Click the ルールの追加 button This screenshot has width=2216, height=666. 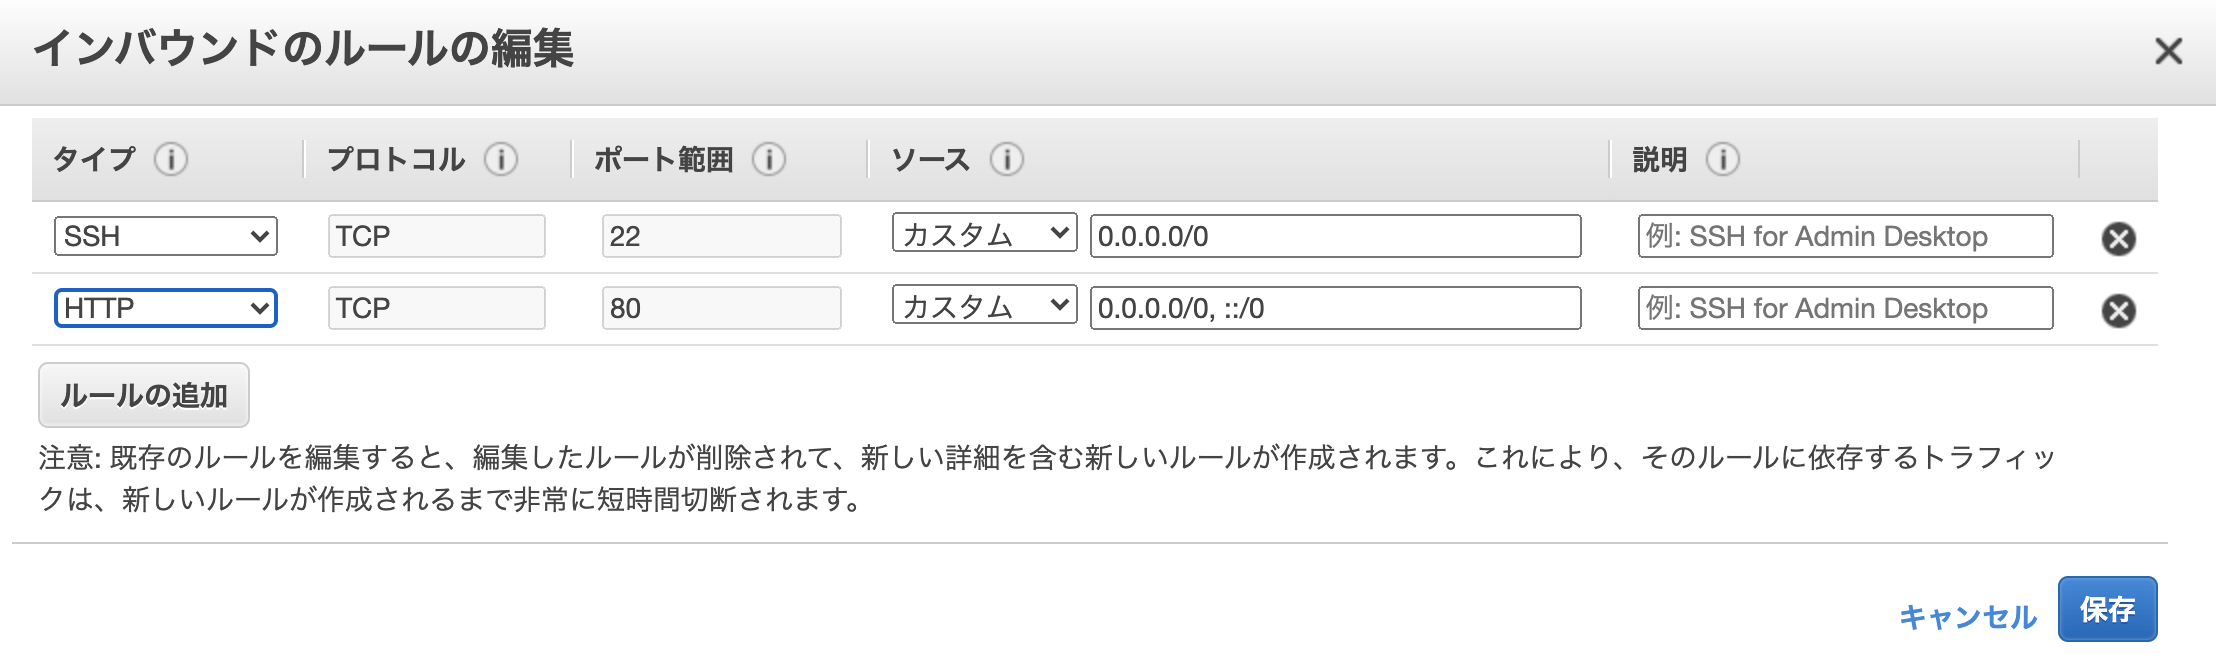pos(144,396)
